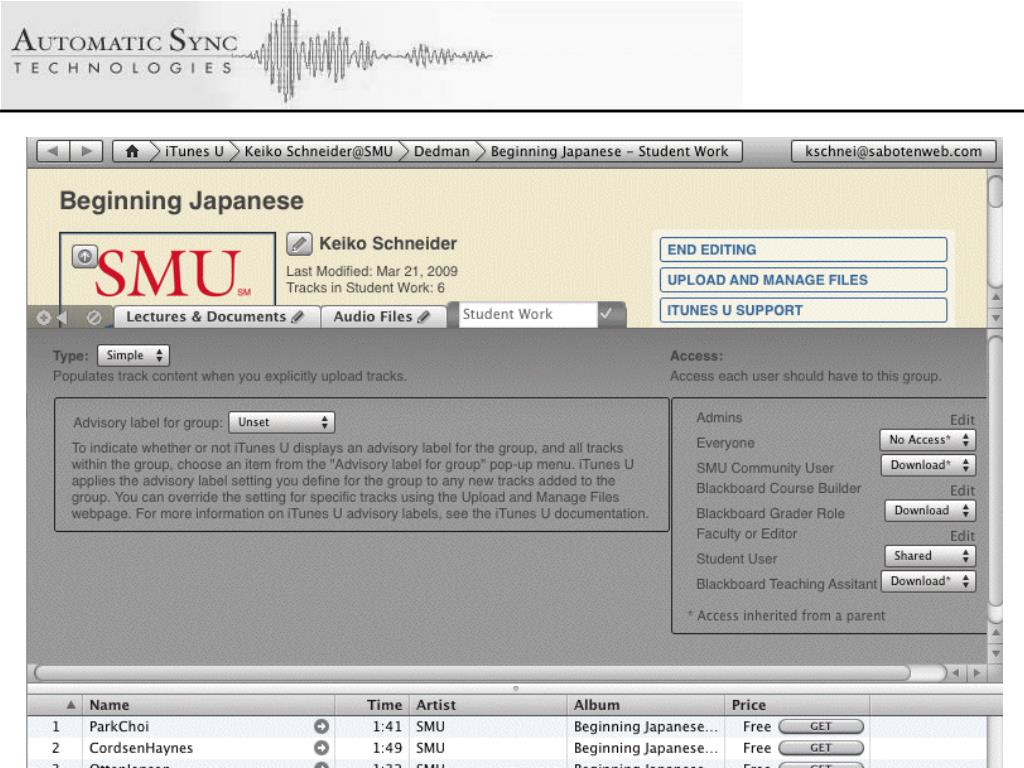Click the page vertical scrollbar thumb
This screenshot has width=1024, height=768.
[x=996, y=190]
